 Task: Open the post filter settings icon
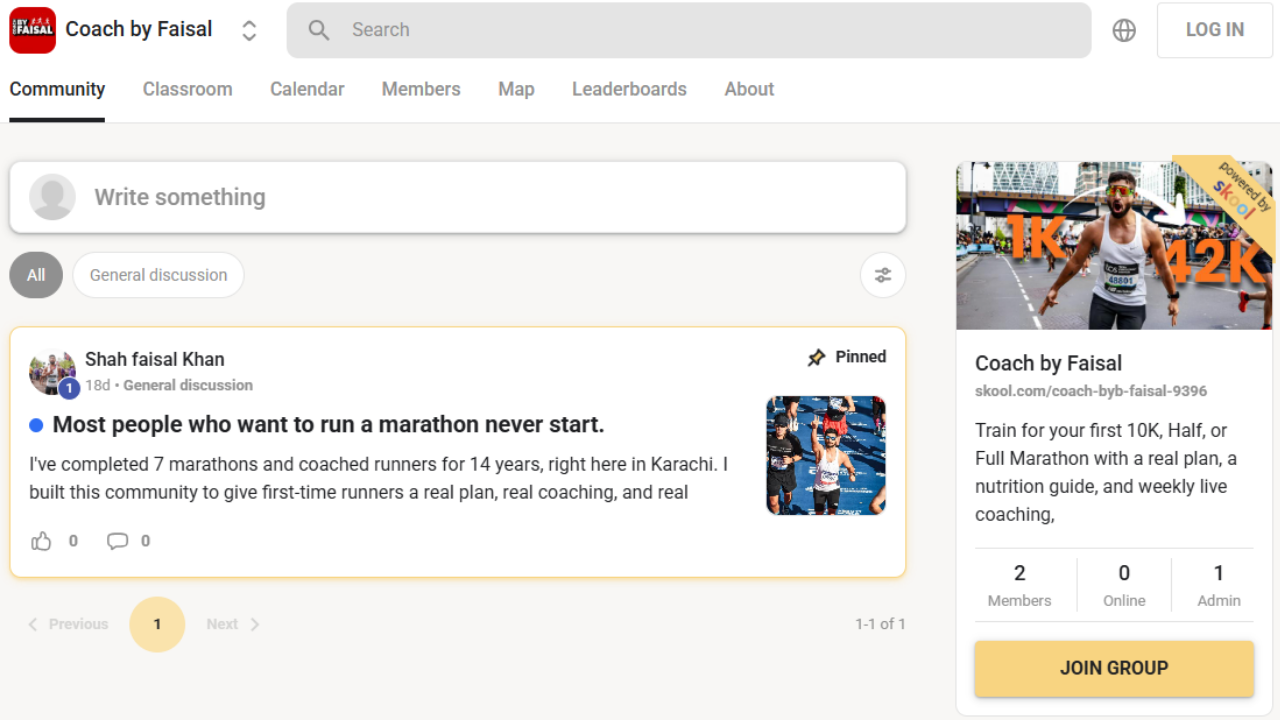click(883, 275)
